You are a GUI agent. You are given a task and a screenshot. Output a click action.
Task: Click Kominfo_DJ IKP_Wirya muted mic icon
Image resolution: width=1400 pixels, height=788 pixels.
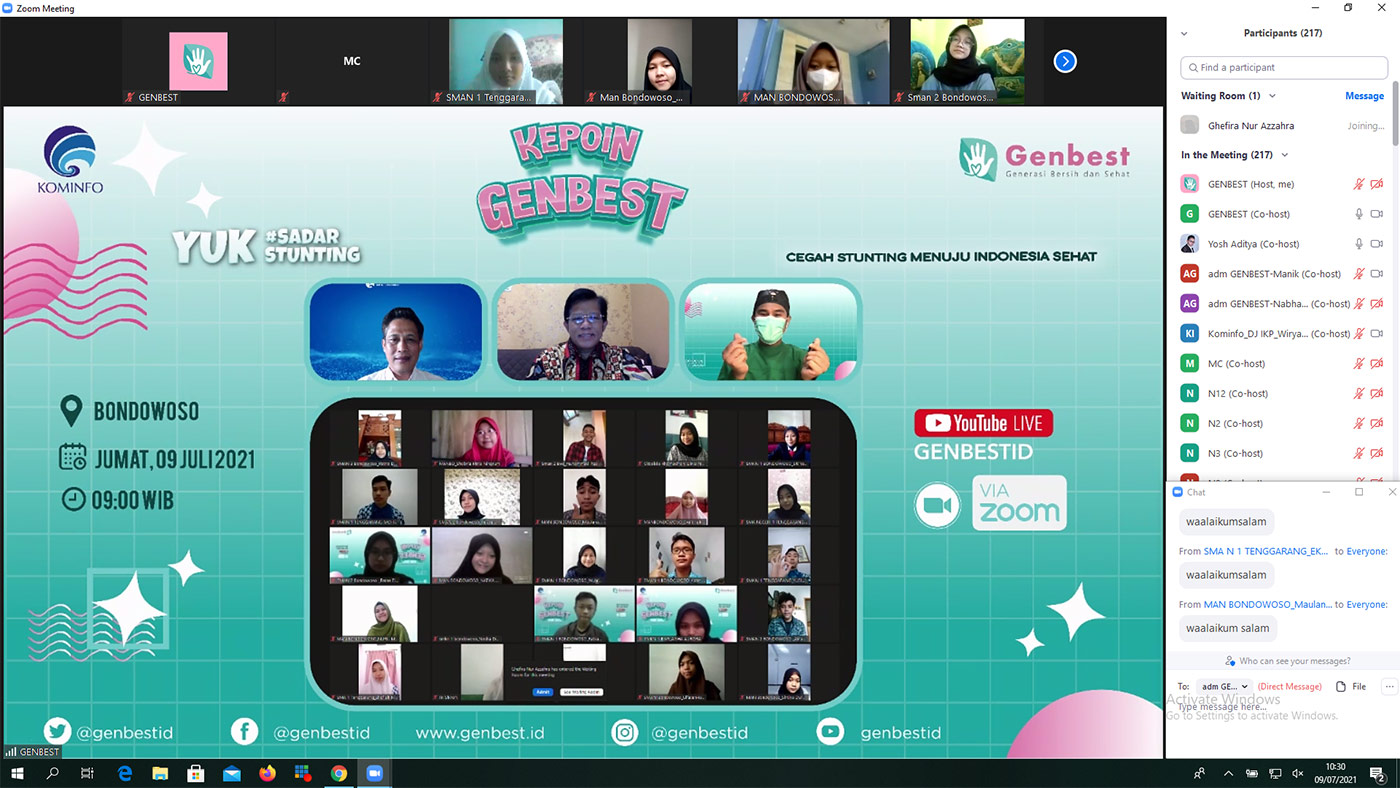(x=1359, y=334)
